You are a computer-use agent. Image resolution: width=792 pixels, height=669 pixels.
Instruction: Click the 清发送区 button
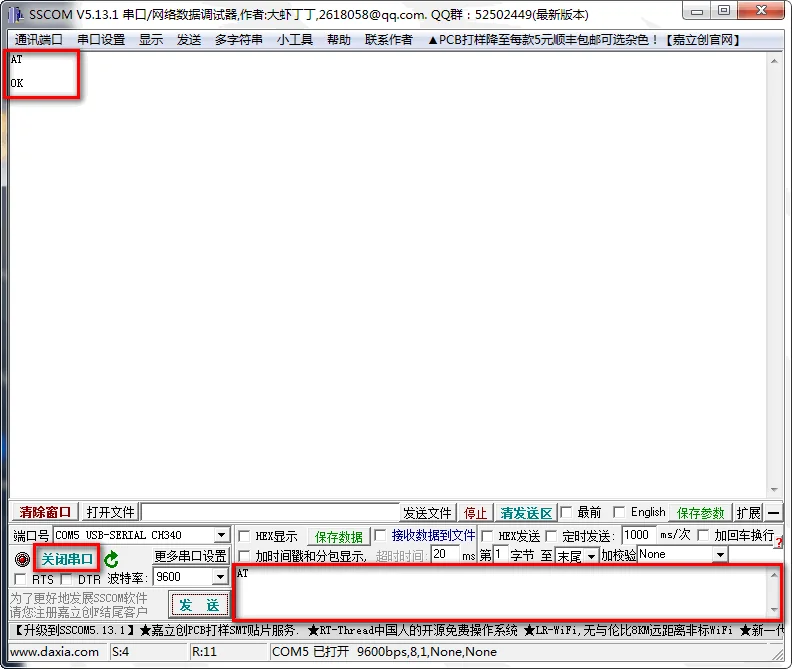coord(526,513)
